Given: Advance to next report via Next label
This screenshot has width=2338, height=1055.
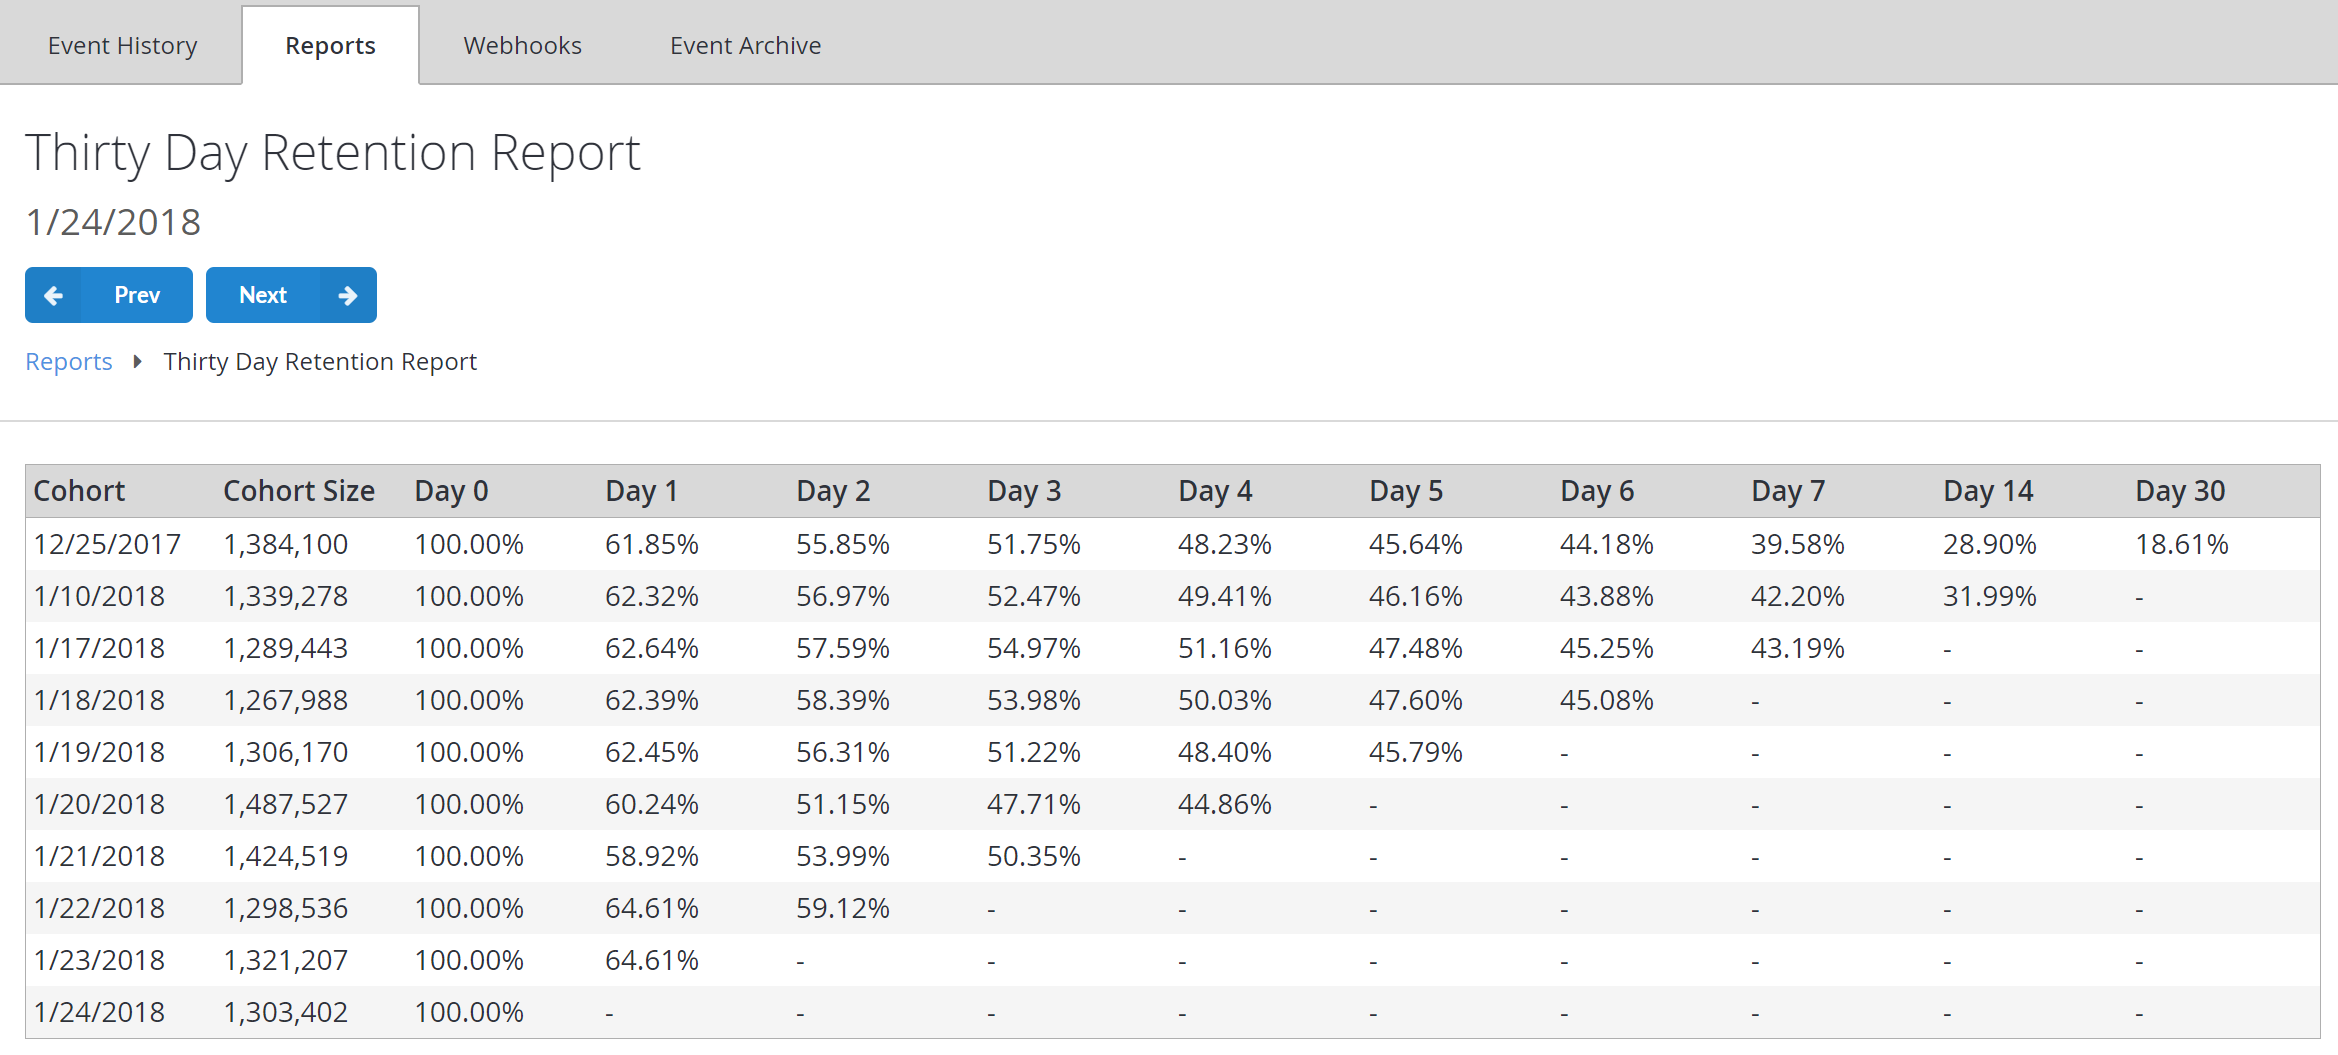Looking at the screenshot, I should (263, 295).
